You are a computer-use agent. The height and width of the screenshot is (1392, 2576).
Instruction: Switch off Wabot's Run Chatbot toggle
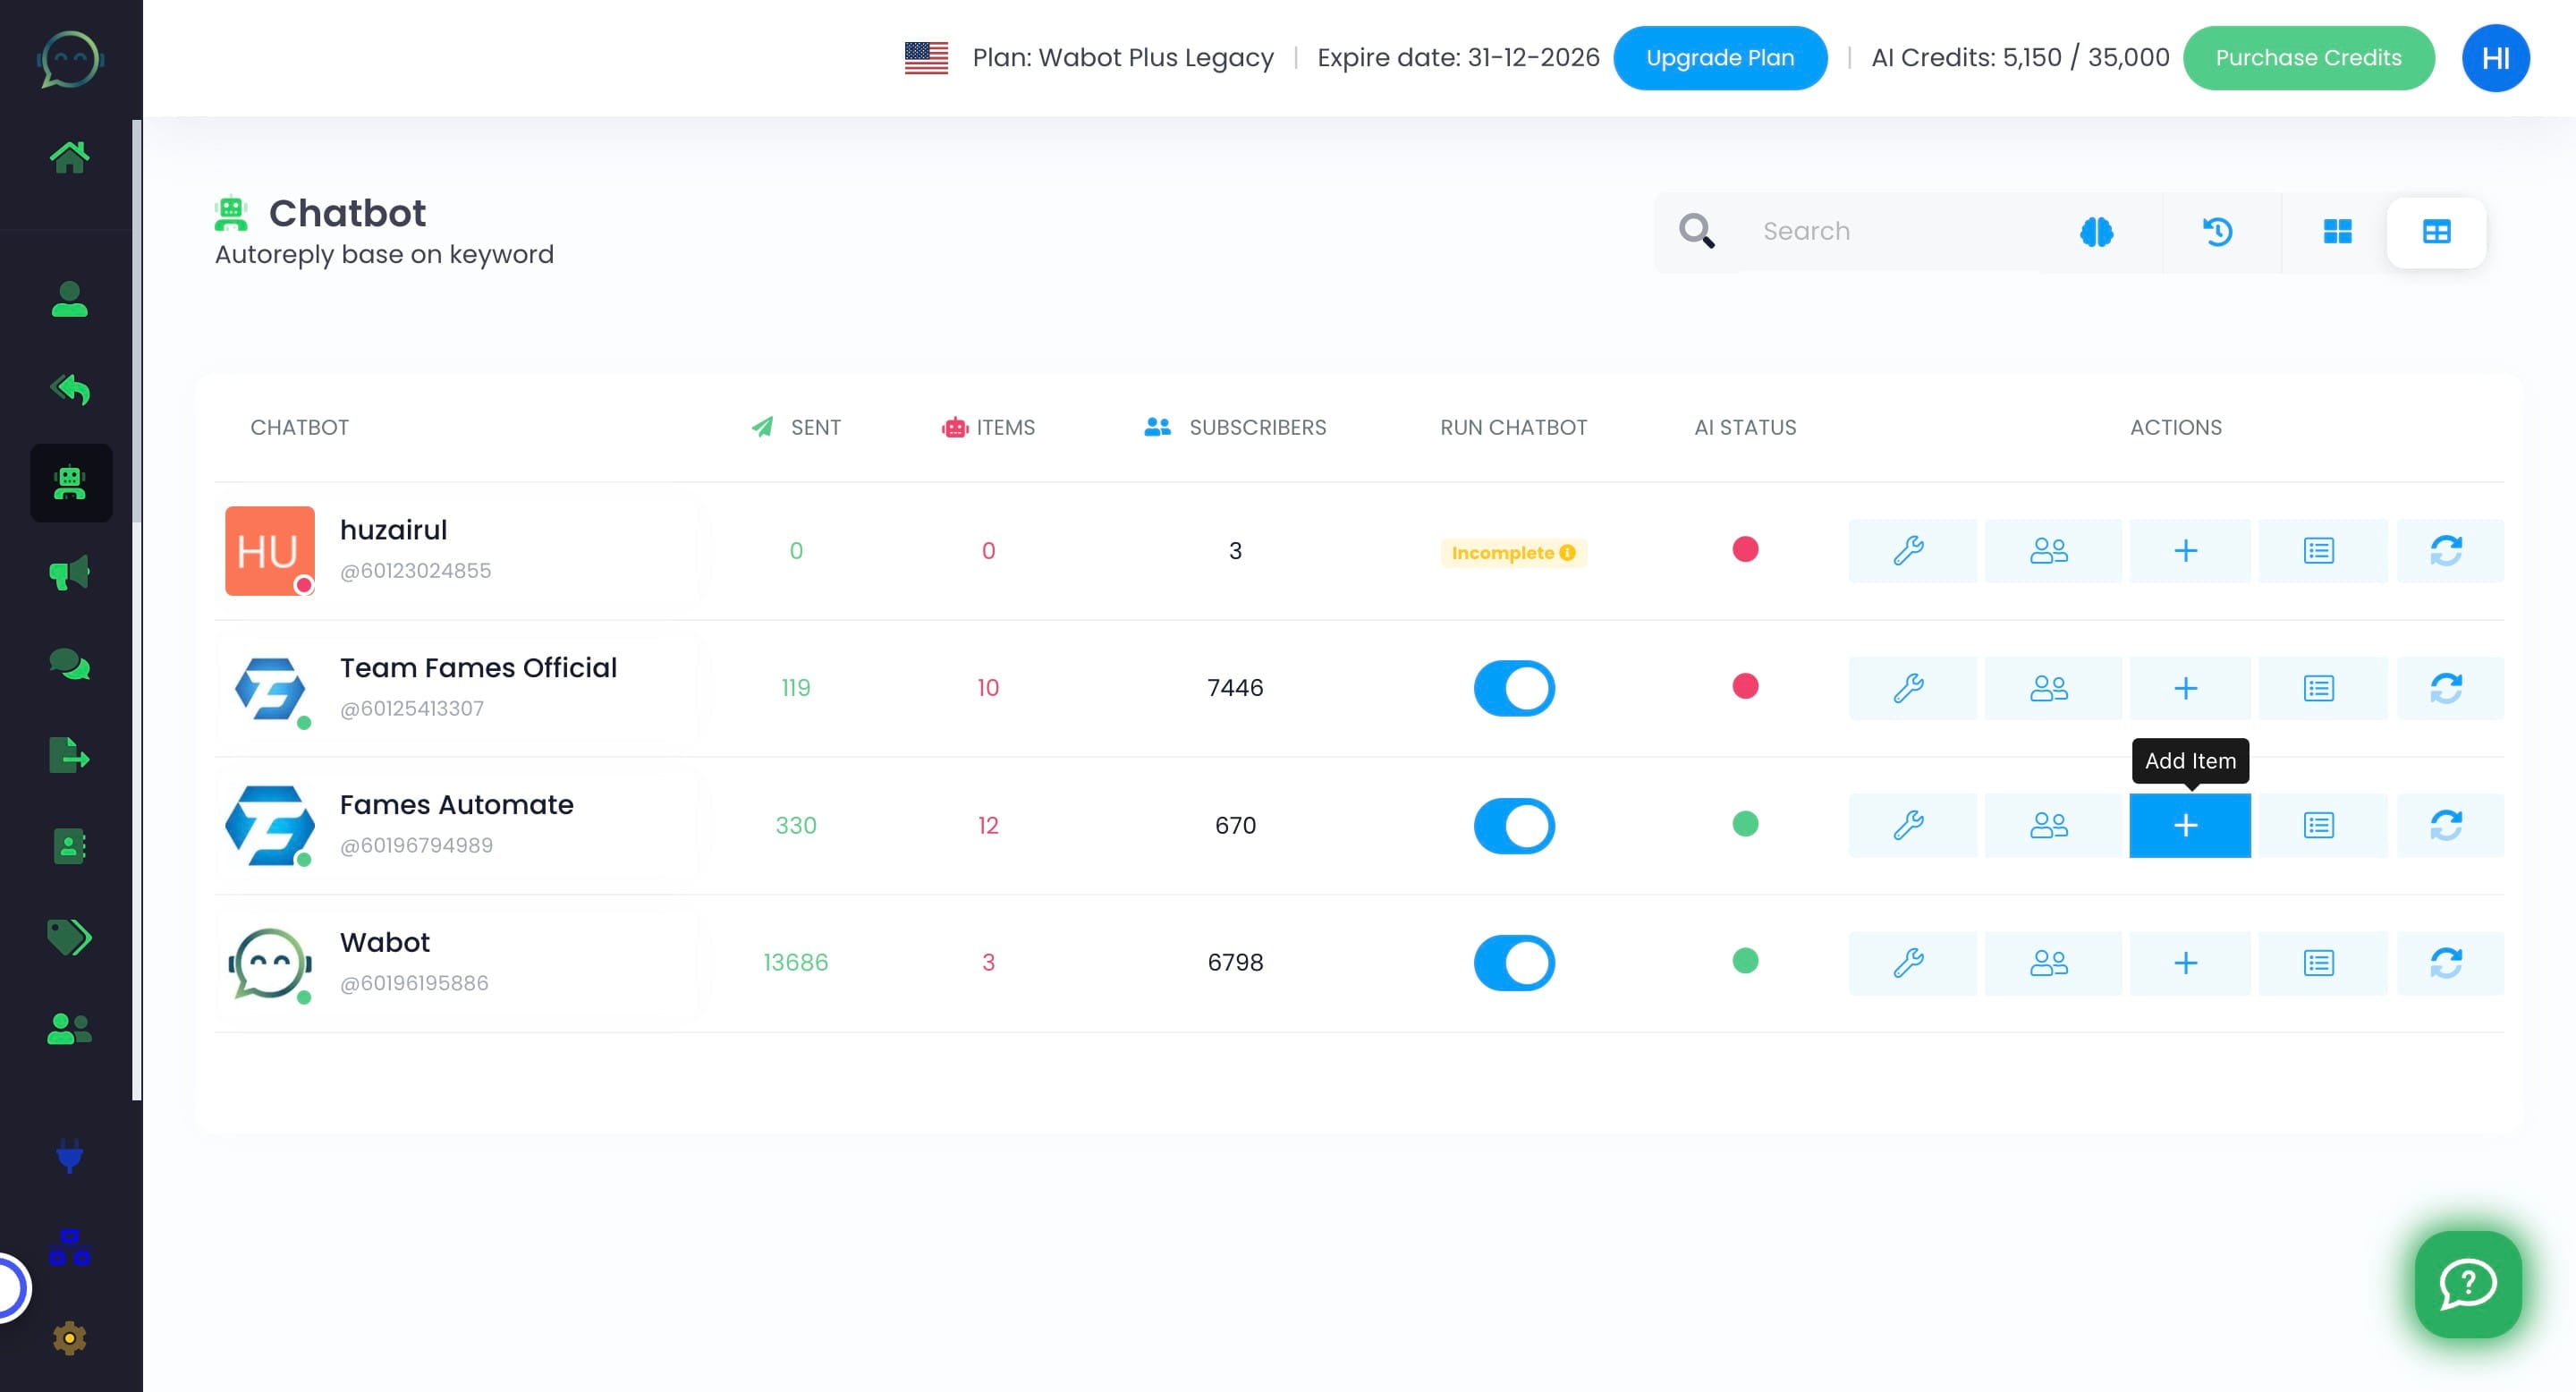coord(1513,963)
